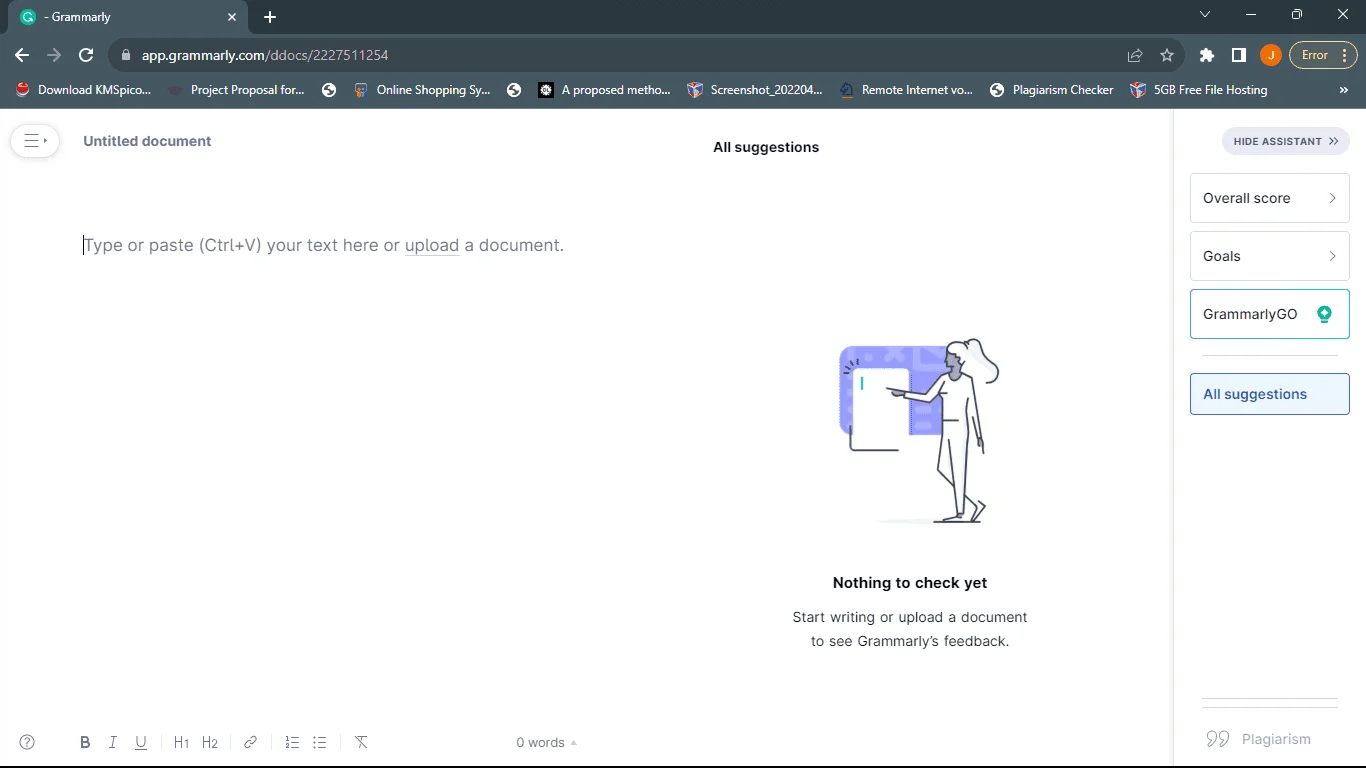Open the A proposed metho... bookmark
This screenshot has width=1366, height=768.
point(605,90)
